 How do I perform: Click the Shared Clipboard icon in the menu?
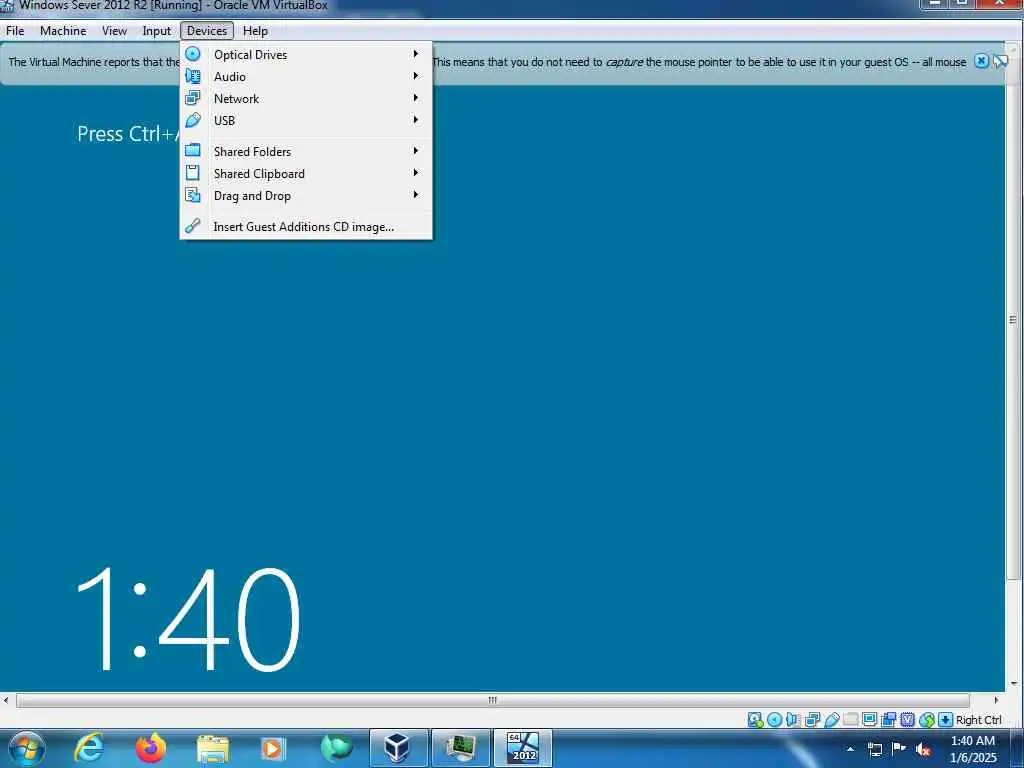(193, 173)
